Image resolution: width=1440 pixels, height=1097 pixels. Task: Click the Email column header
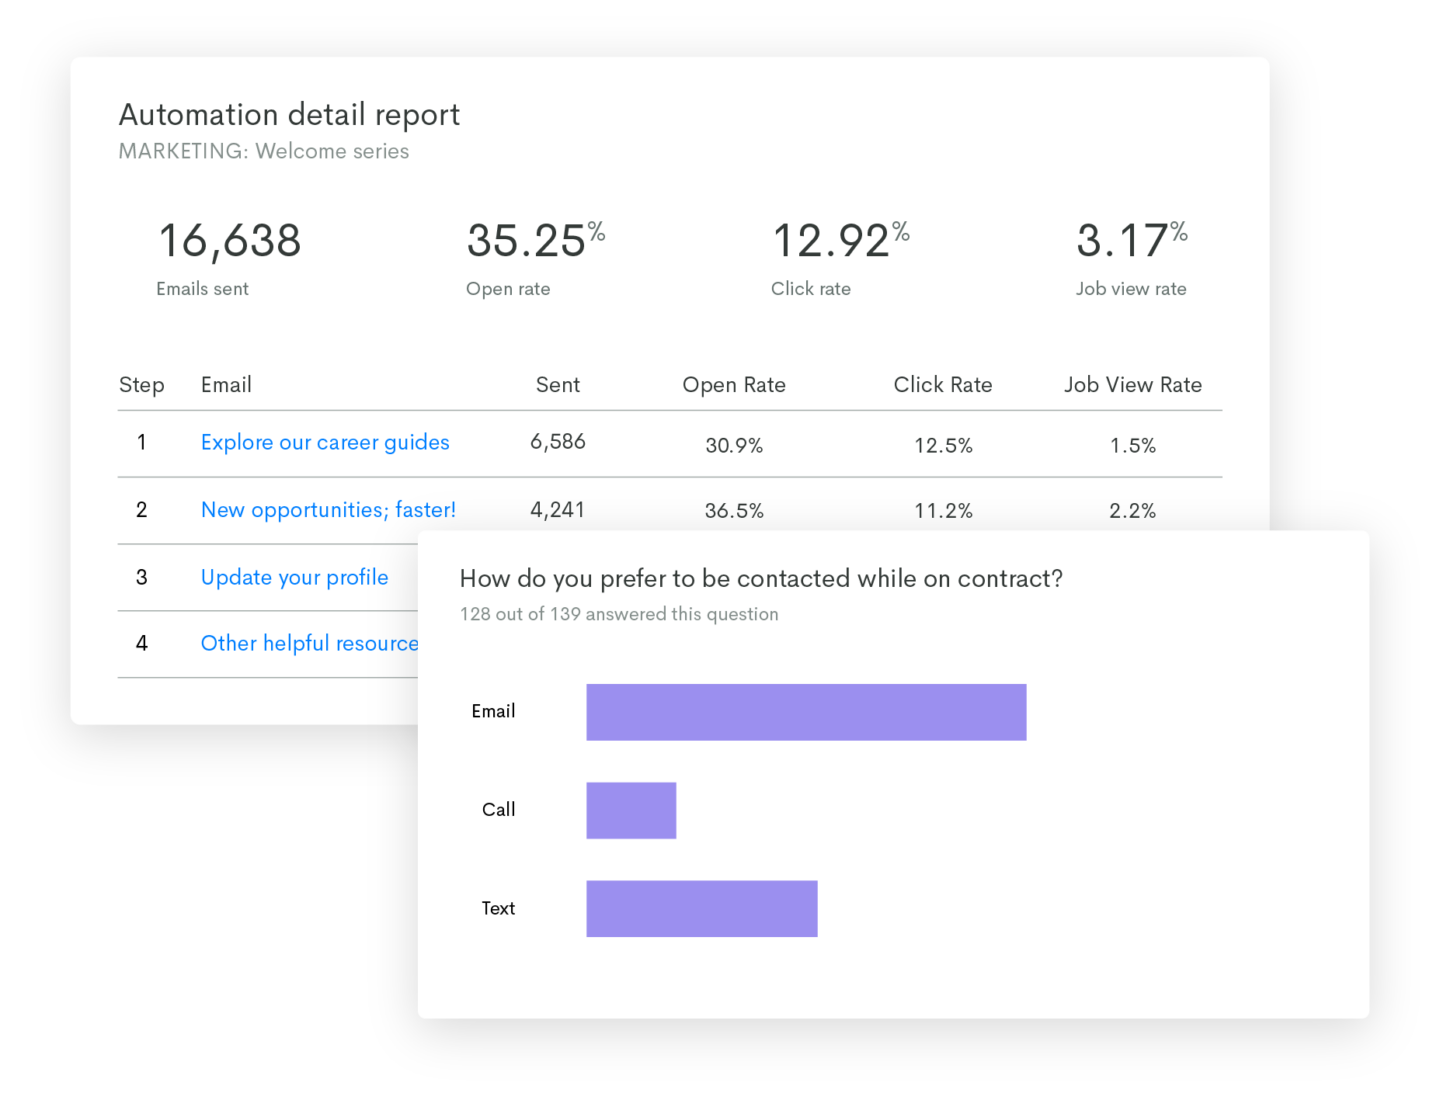click(226, 385)
